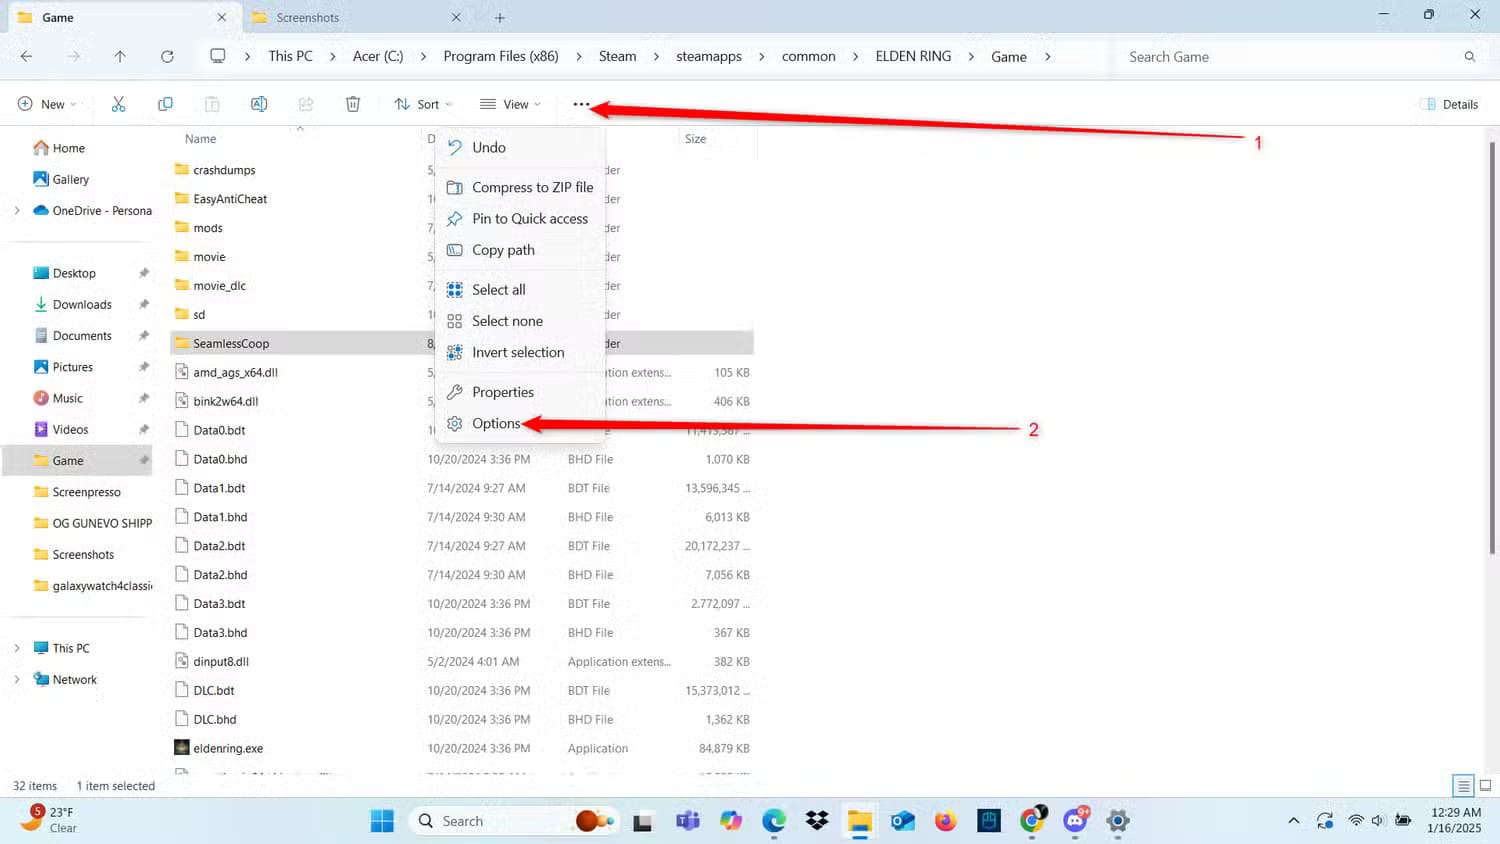1500x844 pixels.
Task: Close the Game tab
Action: pos(222,17)
